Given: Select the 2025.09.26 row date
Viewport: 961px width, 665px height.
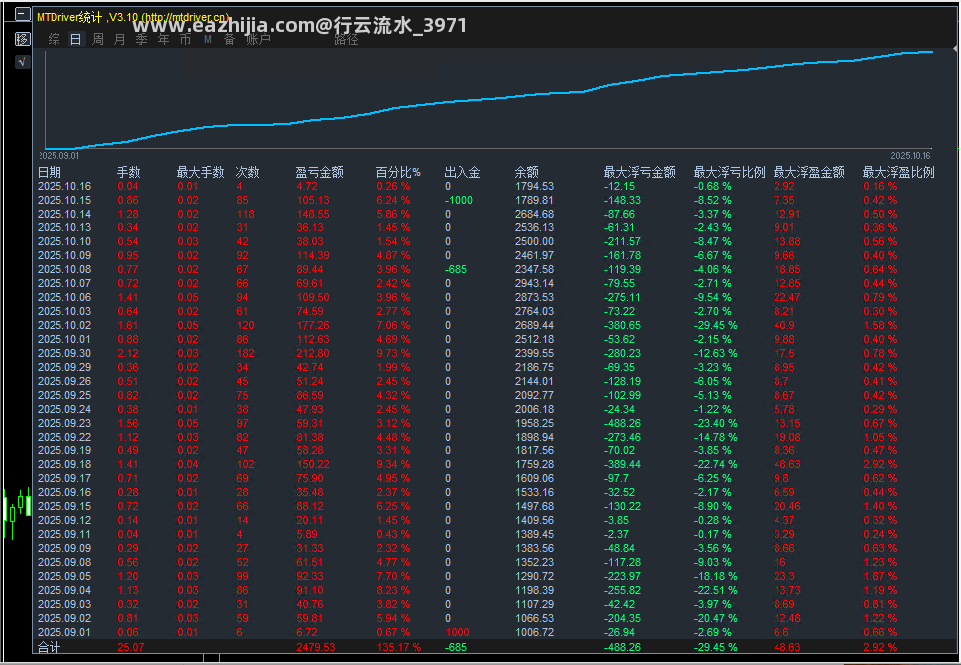Looking at the screenshot, I should tap(64, 381).
